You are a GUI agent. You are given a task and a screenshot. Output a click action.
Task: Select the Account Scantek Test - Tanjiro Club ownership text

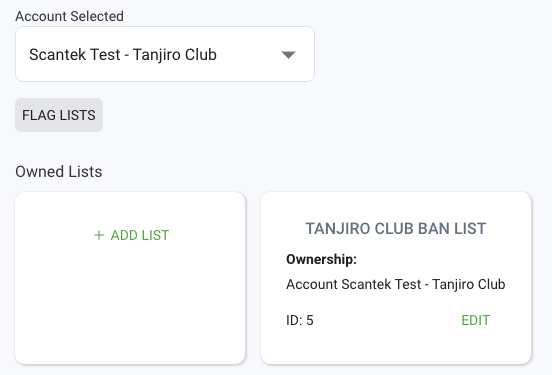(x=396, y=284)
